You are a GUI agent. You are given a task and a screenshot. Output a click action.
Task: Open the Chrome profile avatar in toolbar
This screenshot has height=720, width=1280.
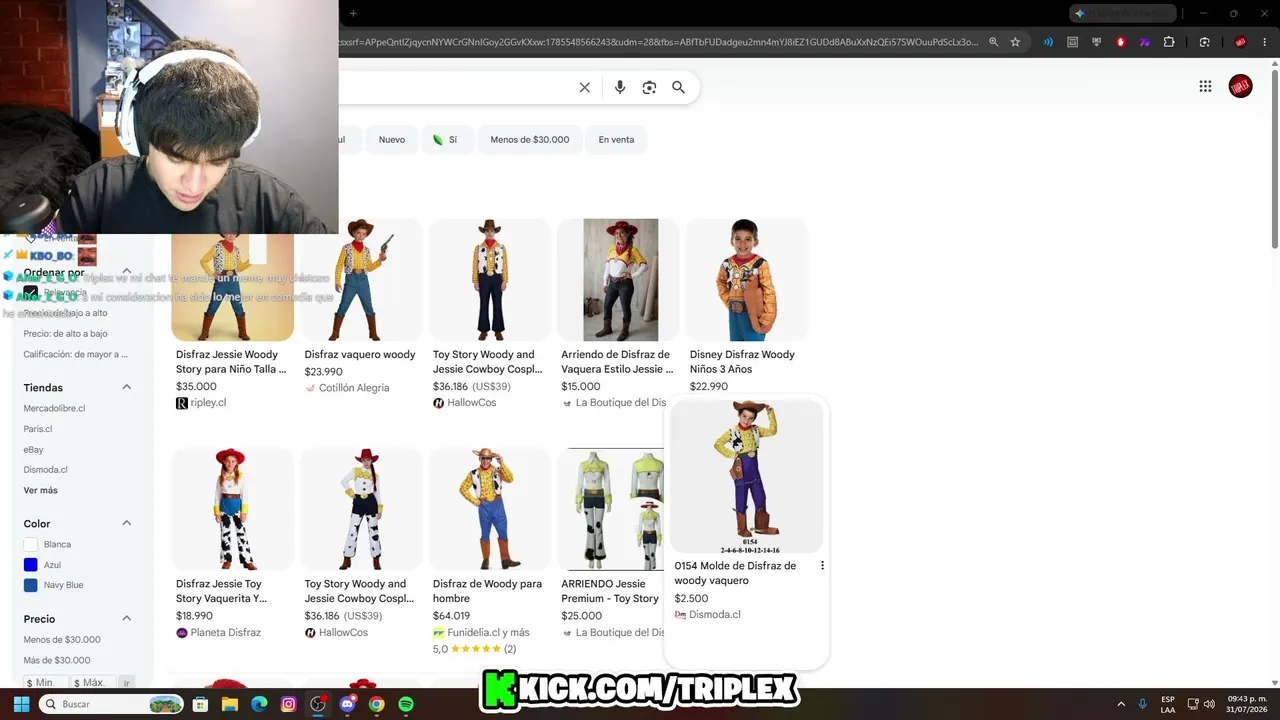[1240, 42]
